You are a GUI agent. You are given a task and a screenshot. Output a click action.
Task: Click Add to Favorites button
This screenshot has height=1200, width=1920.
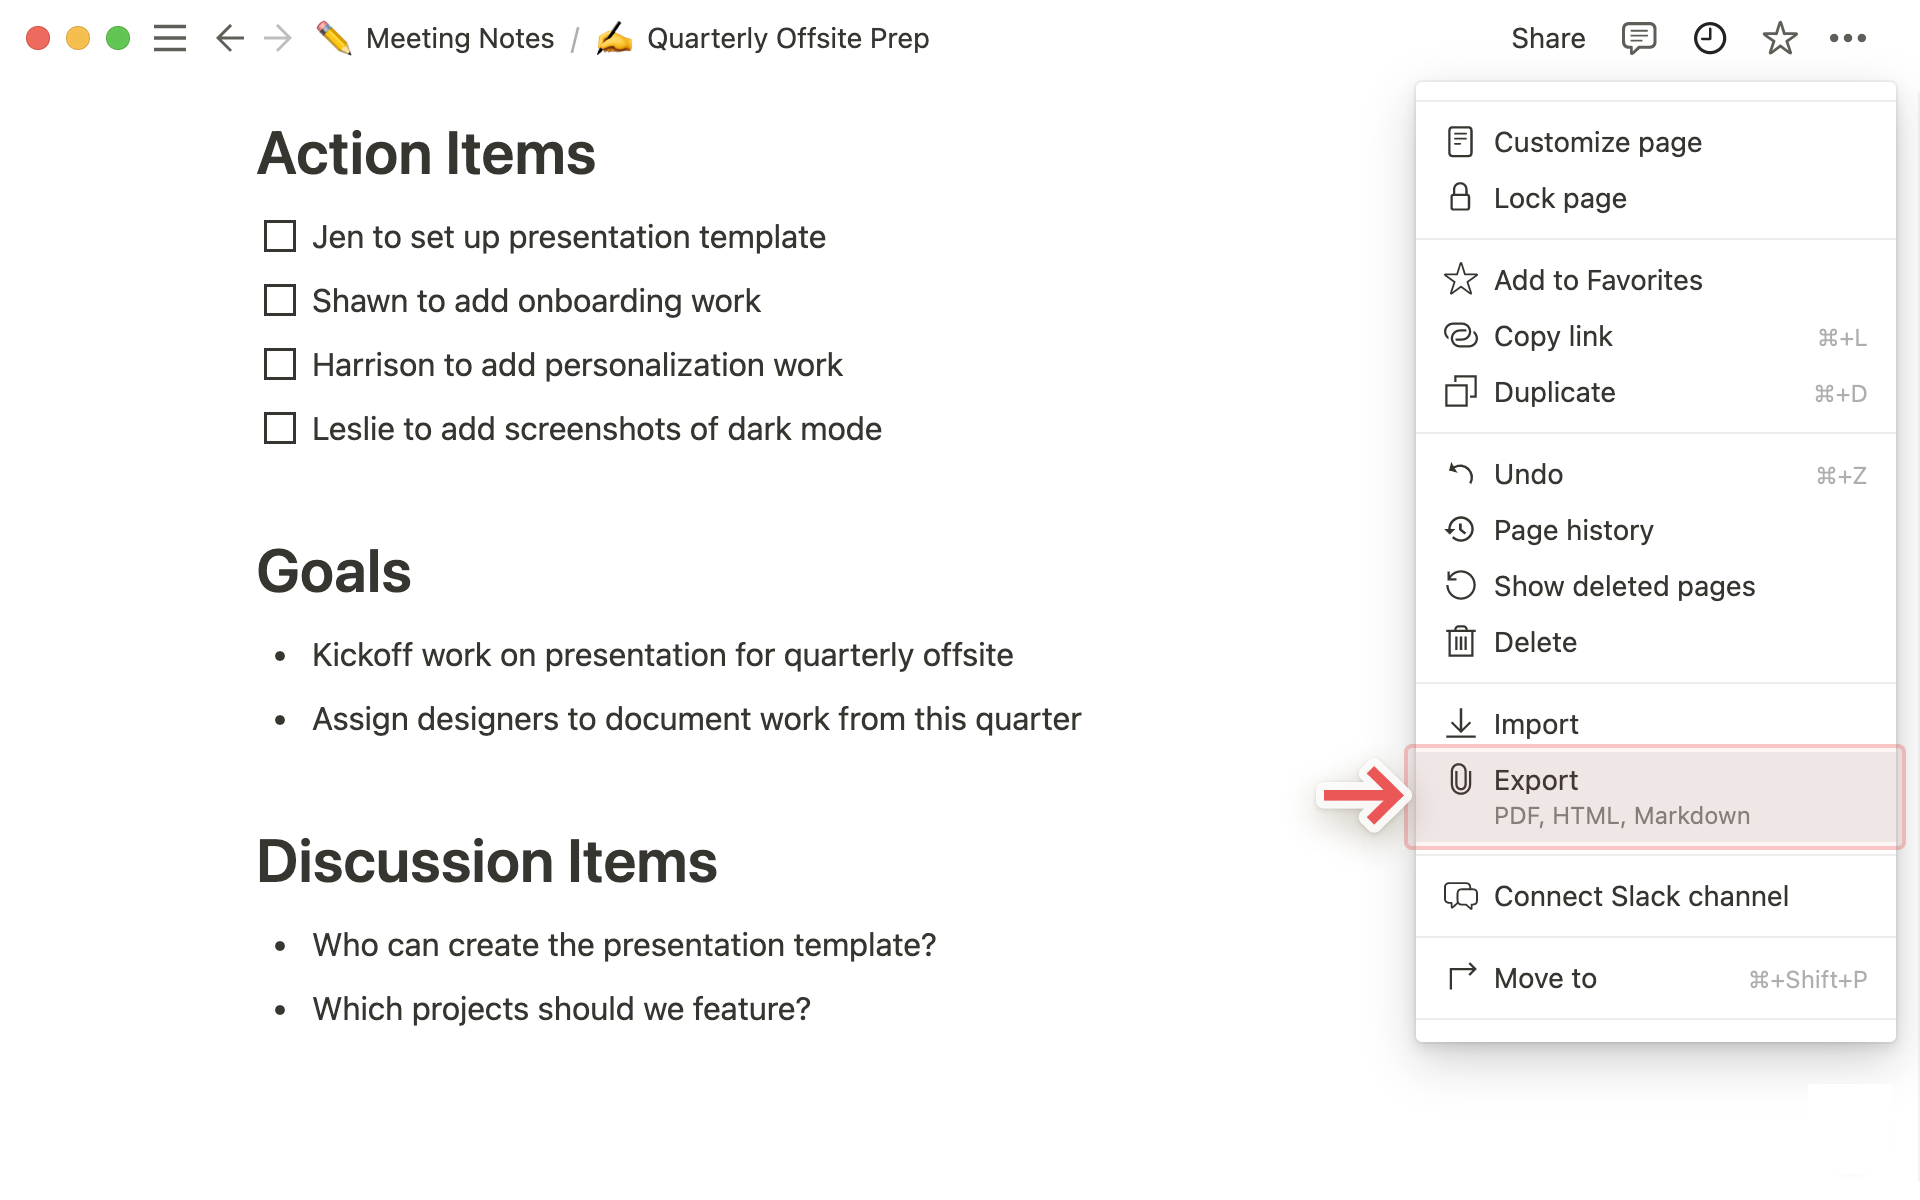click(x=1598, y=279)
